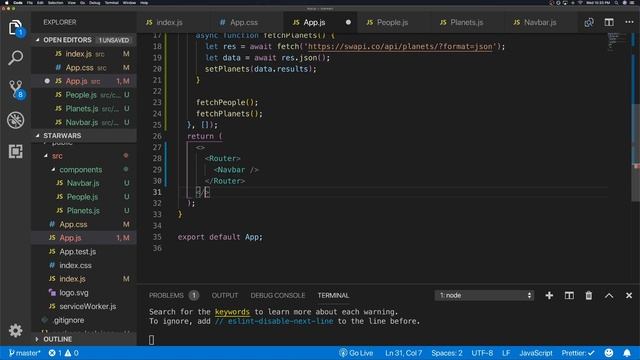Open .gitignore in file tree
The width and height of the screenshot is (640, 360).
[84, 320]
